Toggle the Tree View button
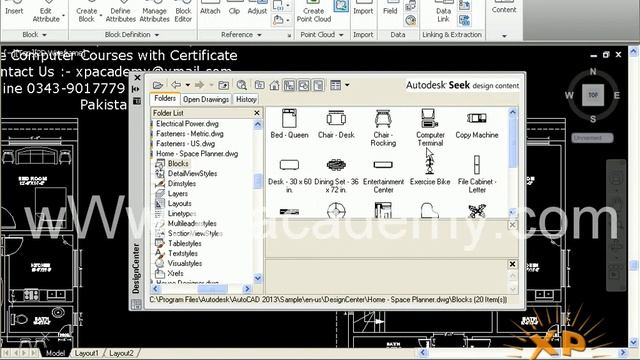Screen dimensions: 640x360 (289, 85)
